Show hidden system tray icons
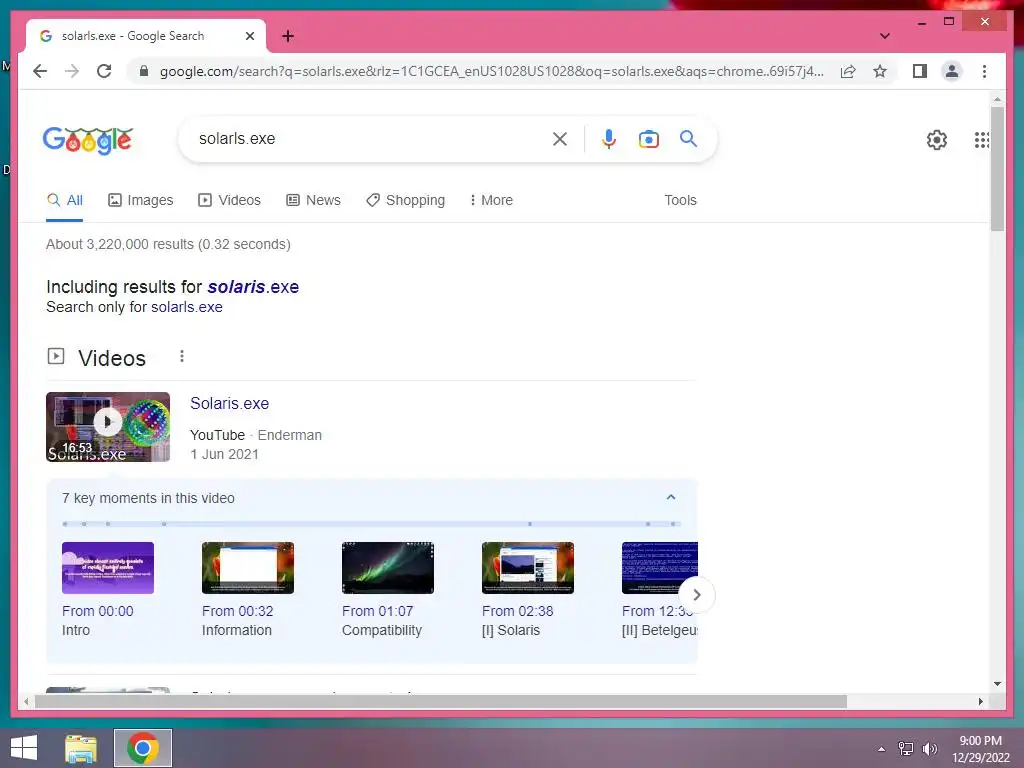Screen dimensions: 1024x768 (882, 749)
